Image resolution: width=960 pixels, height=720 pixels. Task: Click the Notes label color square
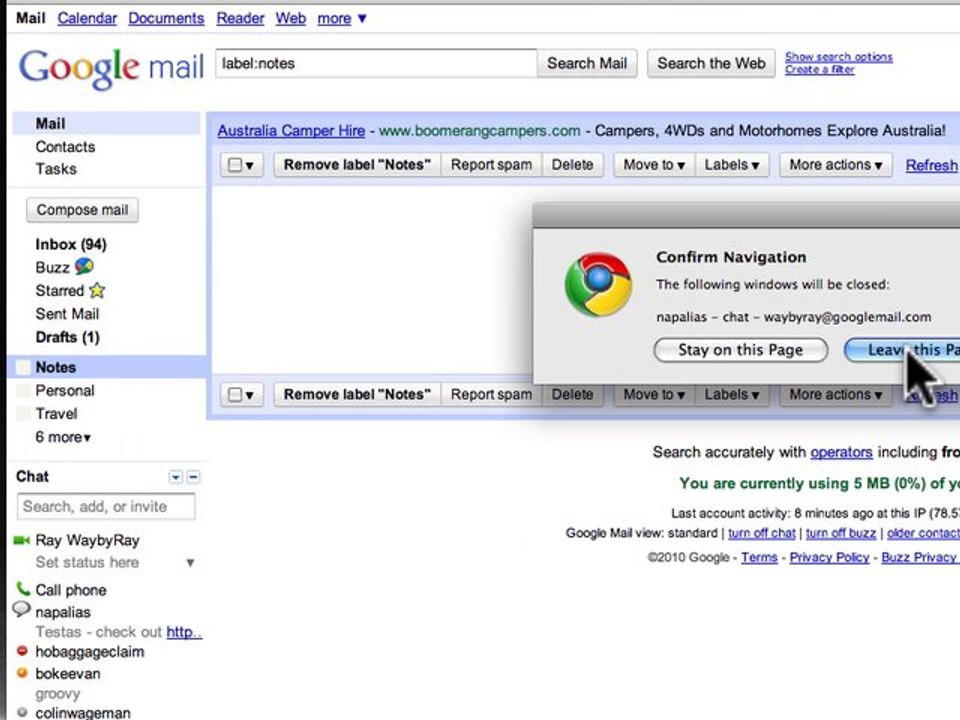23,367
